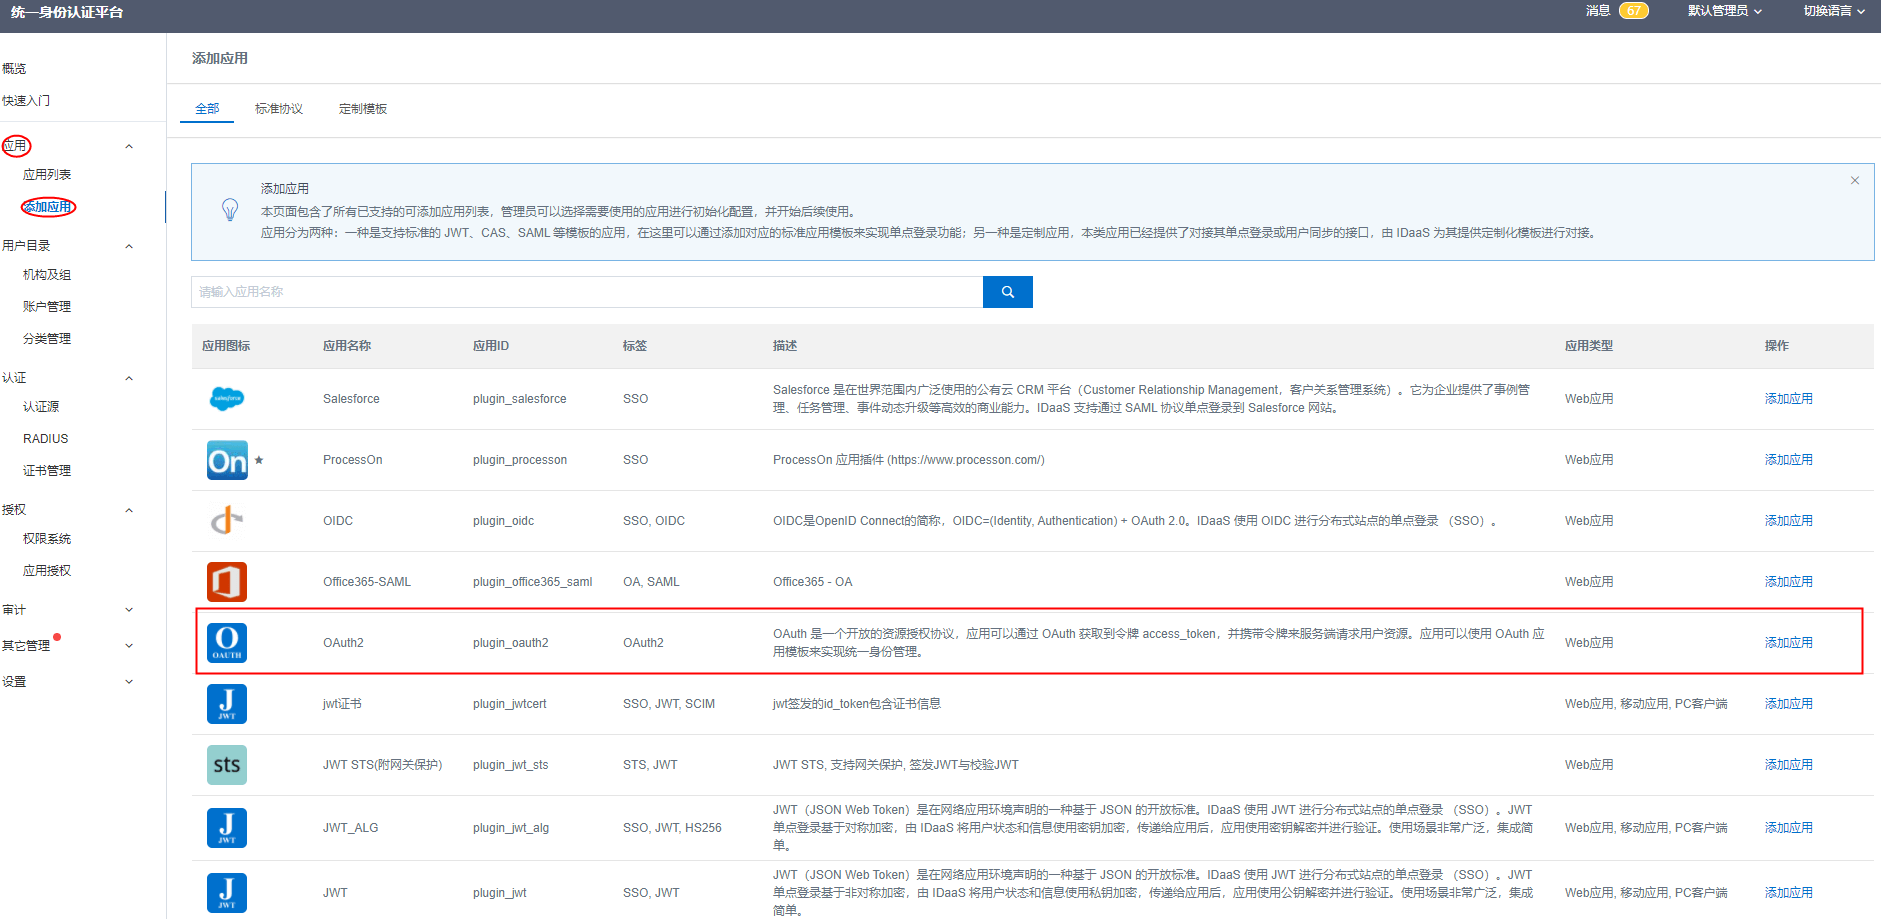Open the 默认管理员 account dropdown
Screen dimensions: 1881x919
tap(1724, 11)
